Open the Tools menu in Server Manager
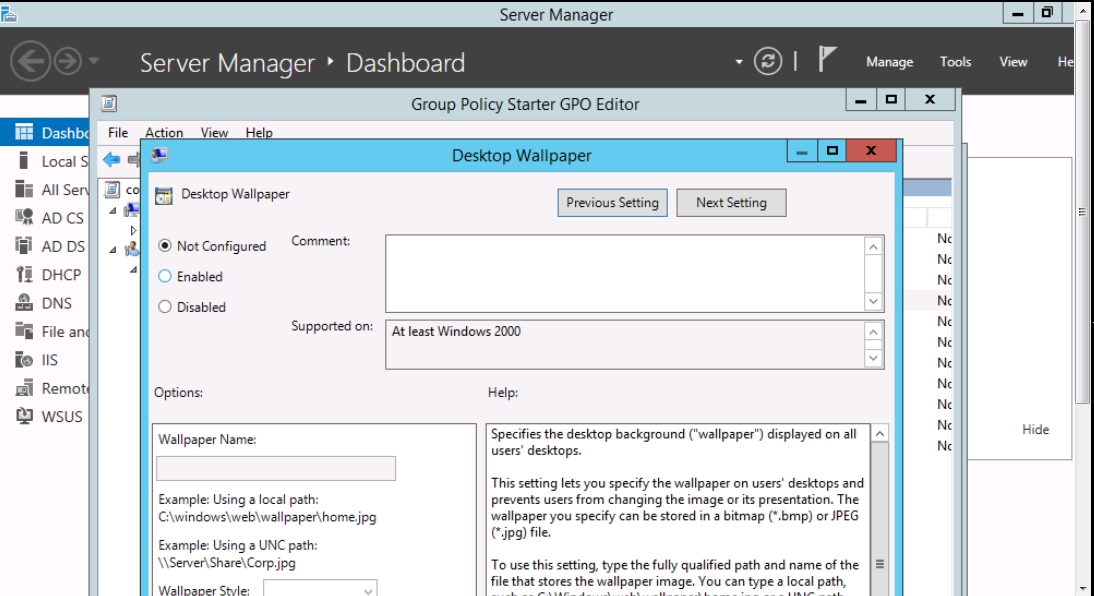This screenshot has height=596, width=1094. [955, 62]
